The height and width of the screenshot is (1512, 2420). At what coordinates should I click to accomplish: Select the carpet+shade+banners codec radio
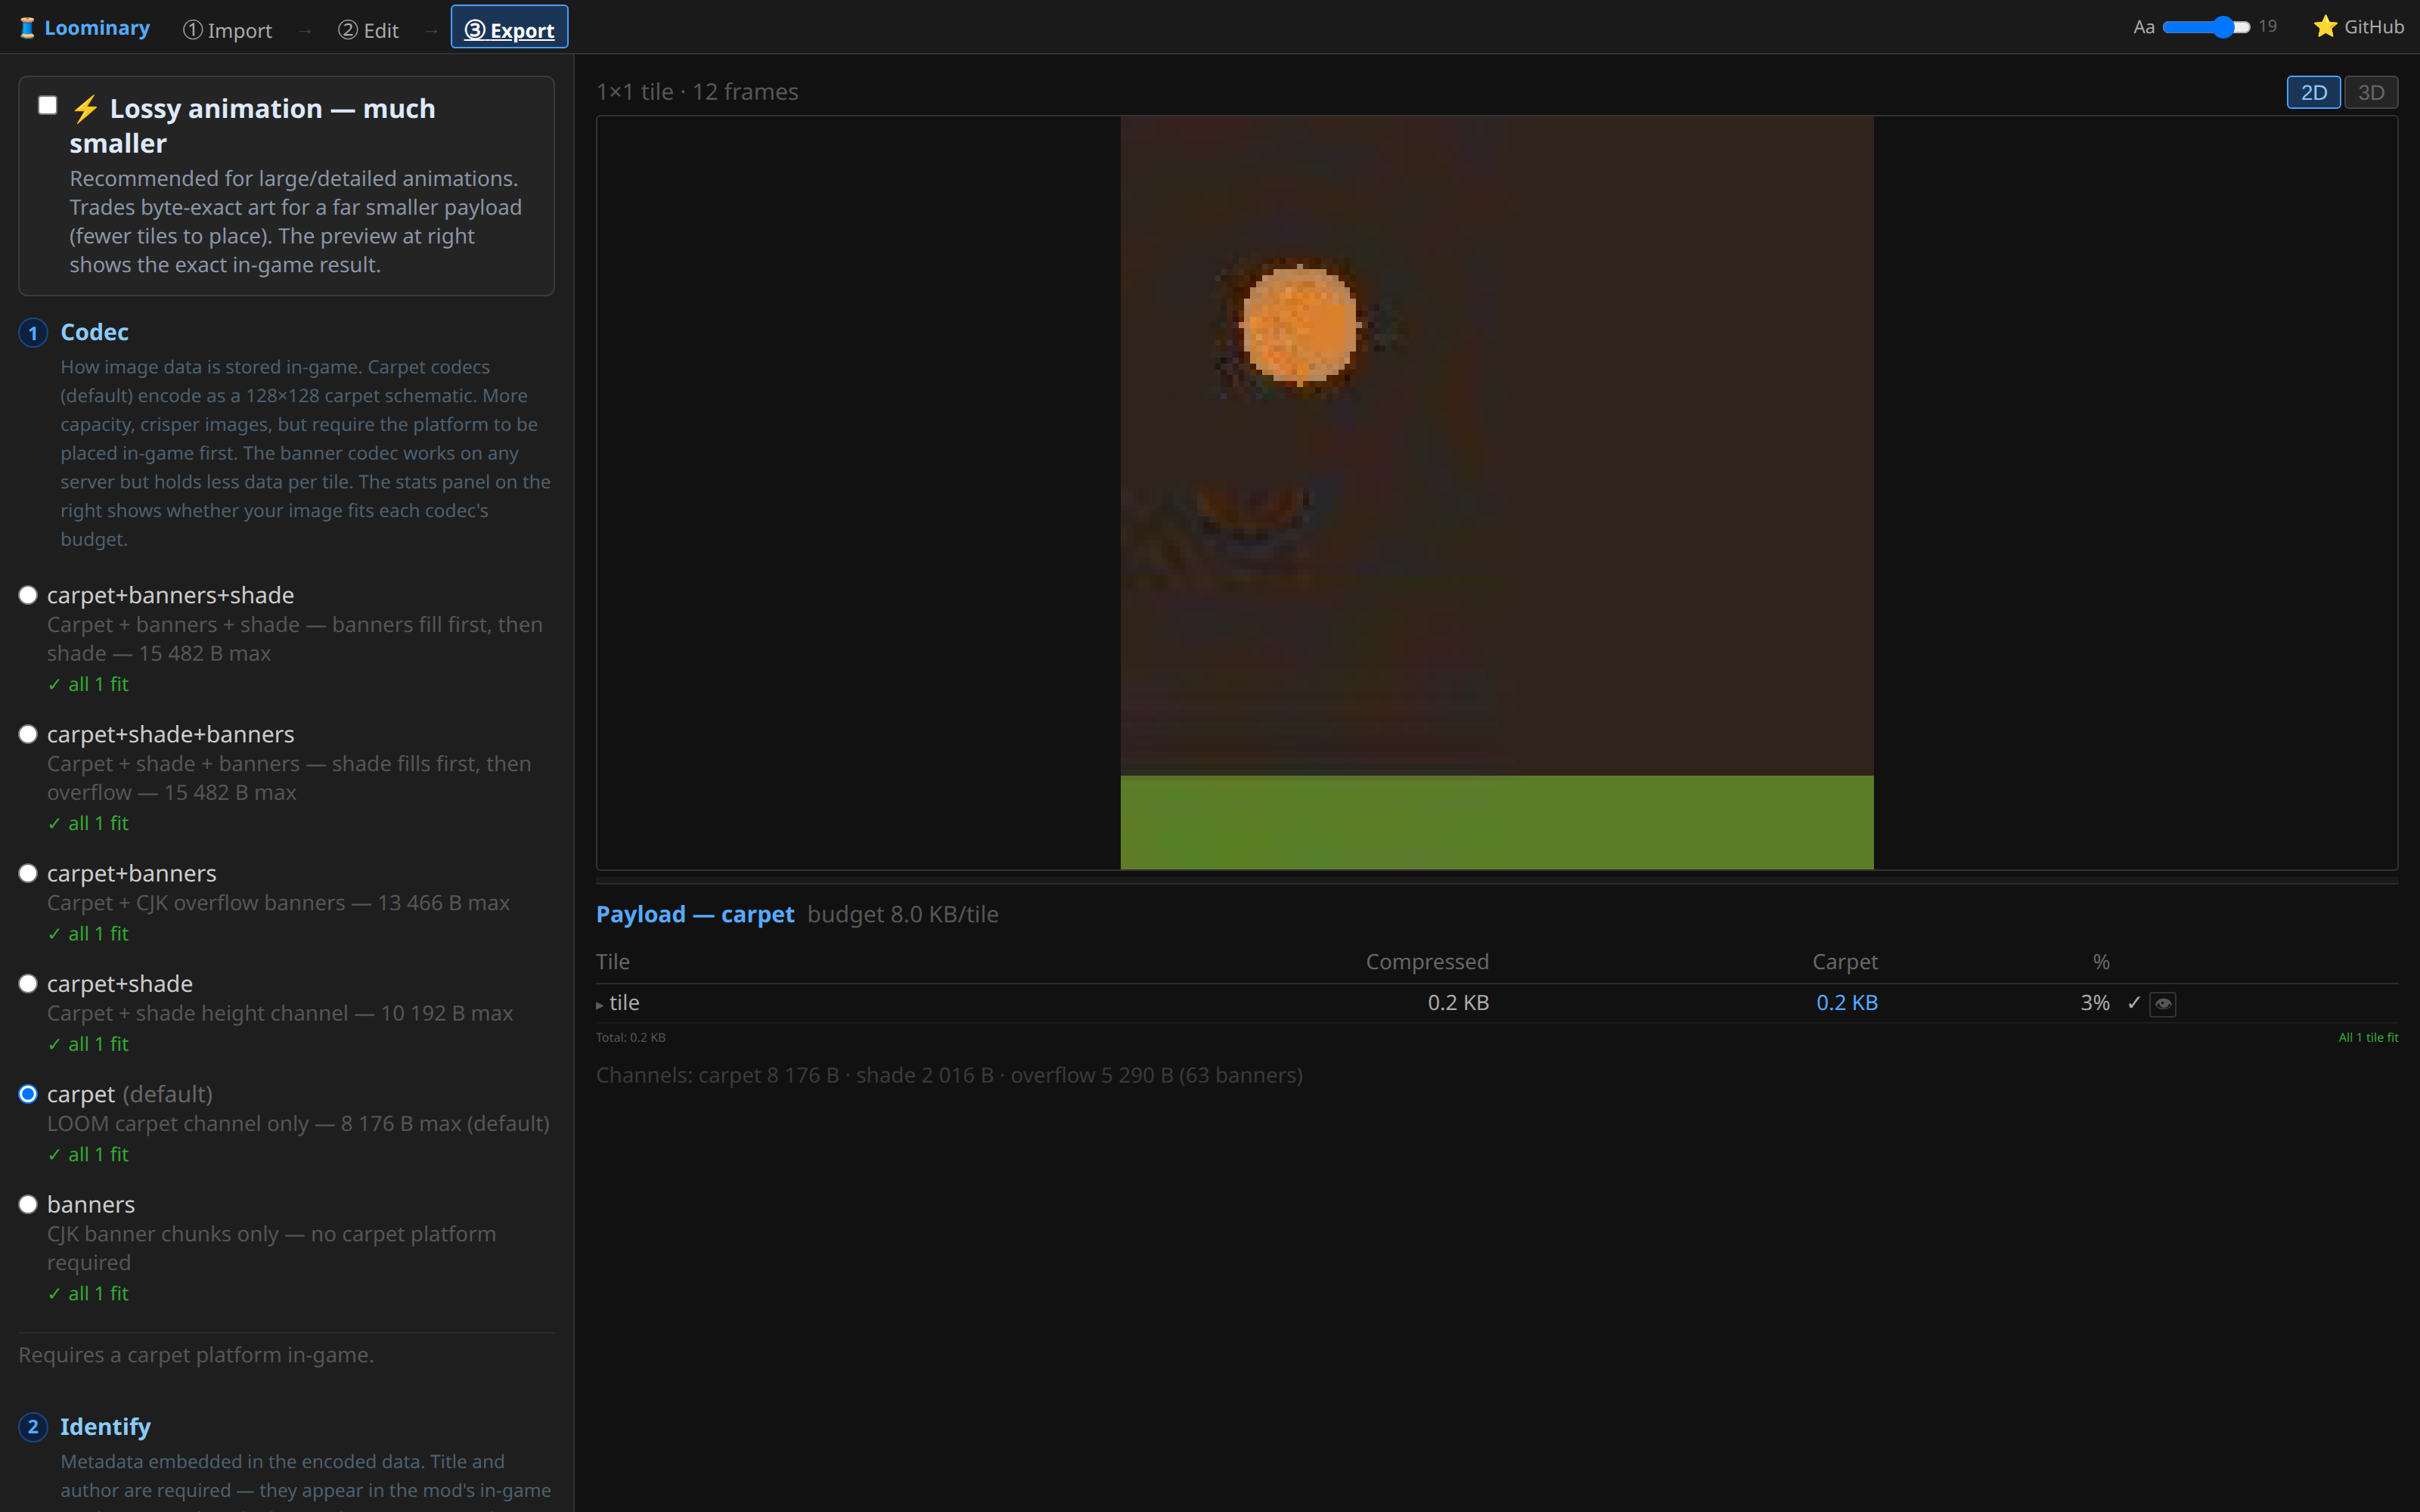point(28,734)
